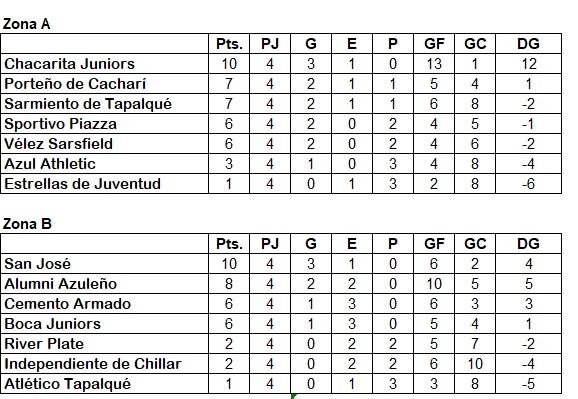Viewport: 578px width, 399px height.
Task: Click the San José team name
Action: (x=37, y=264)
